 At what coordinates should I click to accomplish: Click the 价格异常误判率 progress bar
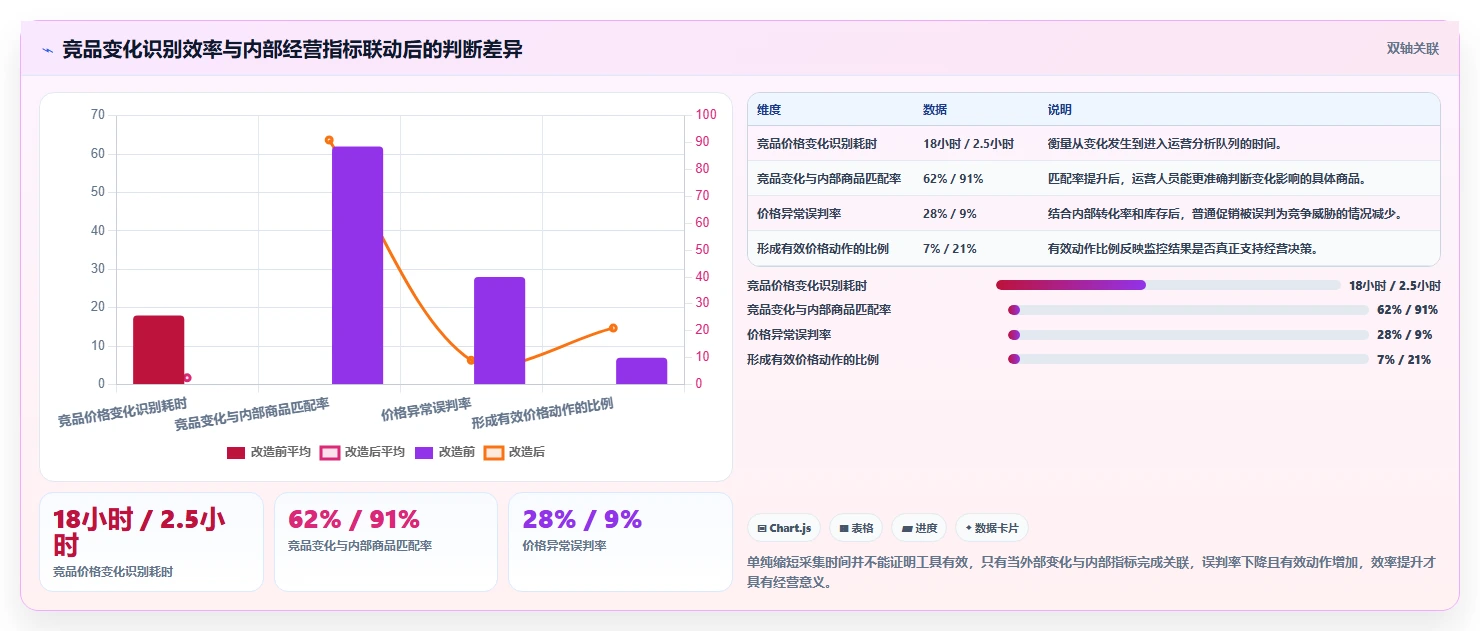point(1188,335)
